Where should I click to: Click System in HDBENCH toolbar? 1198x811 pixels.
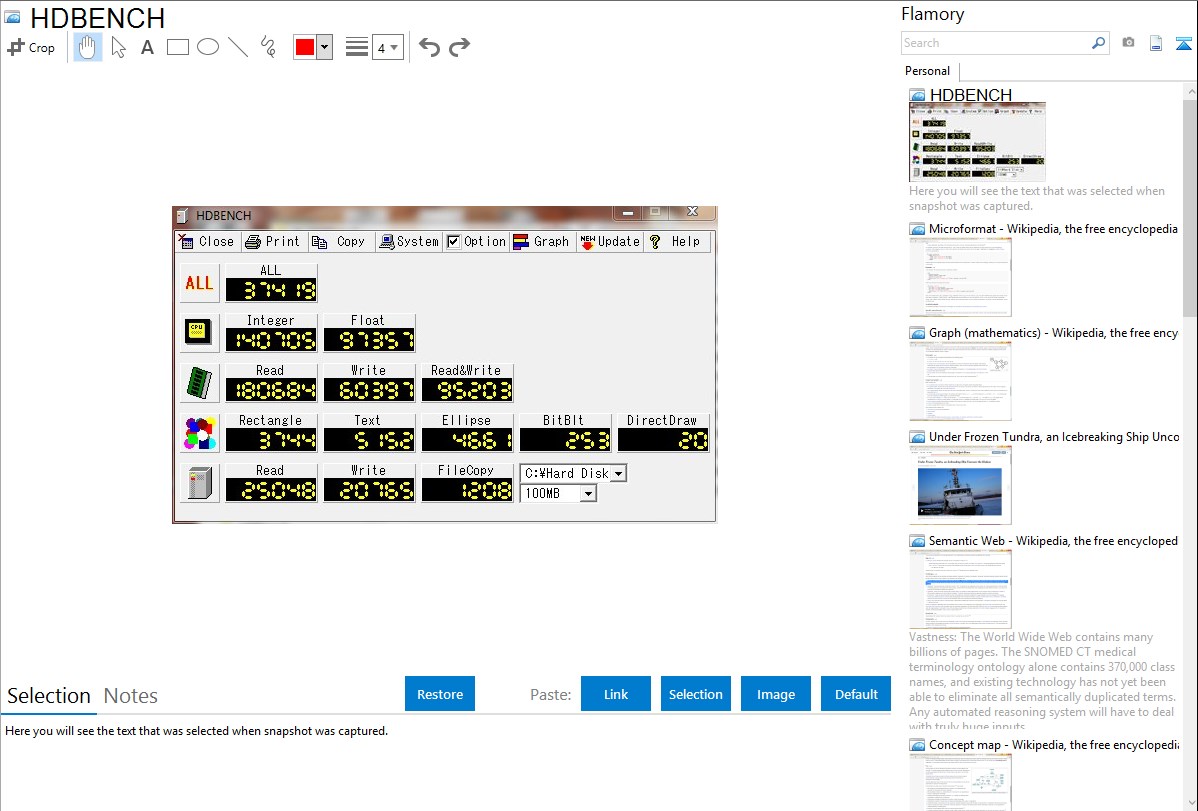(410, 242)
